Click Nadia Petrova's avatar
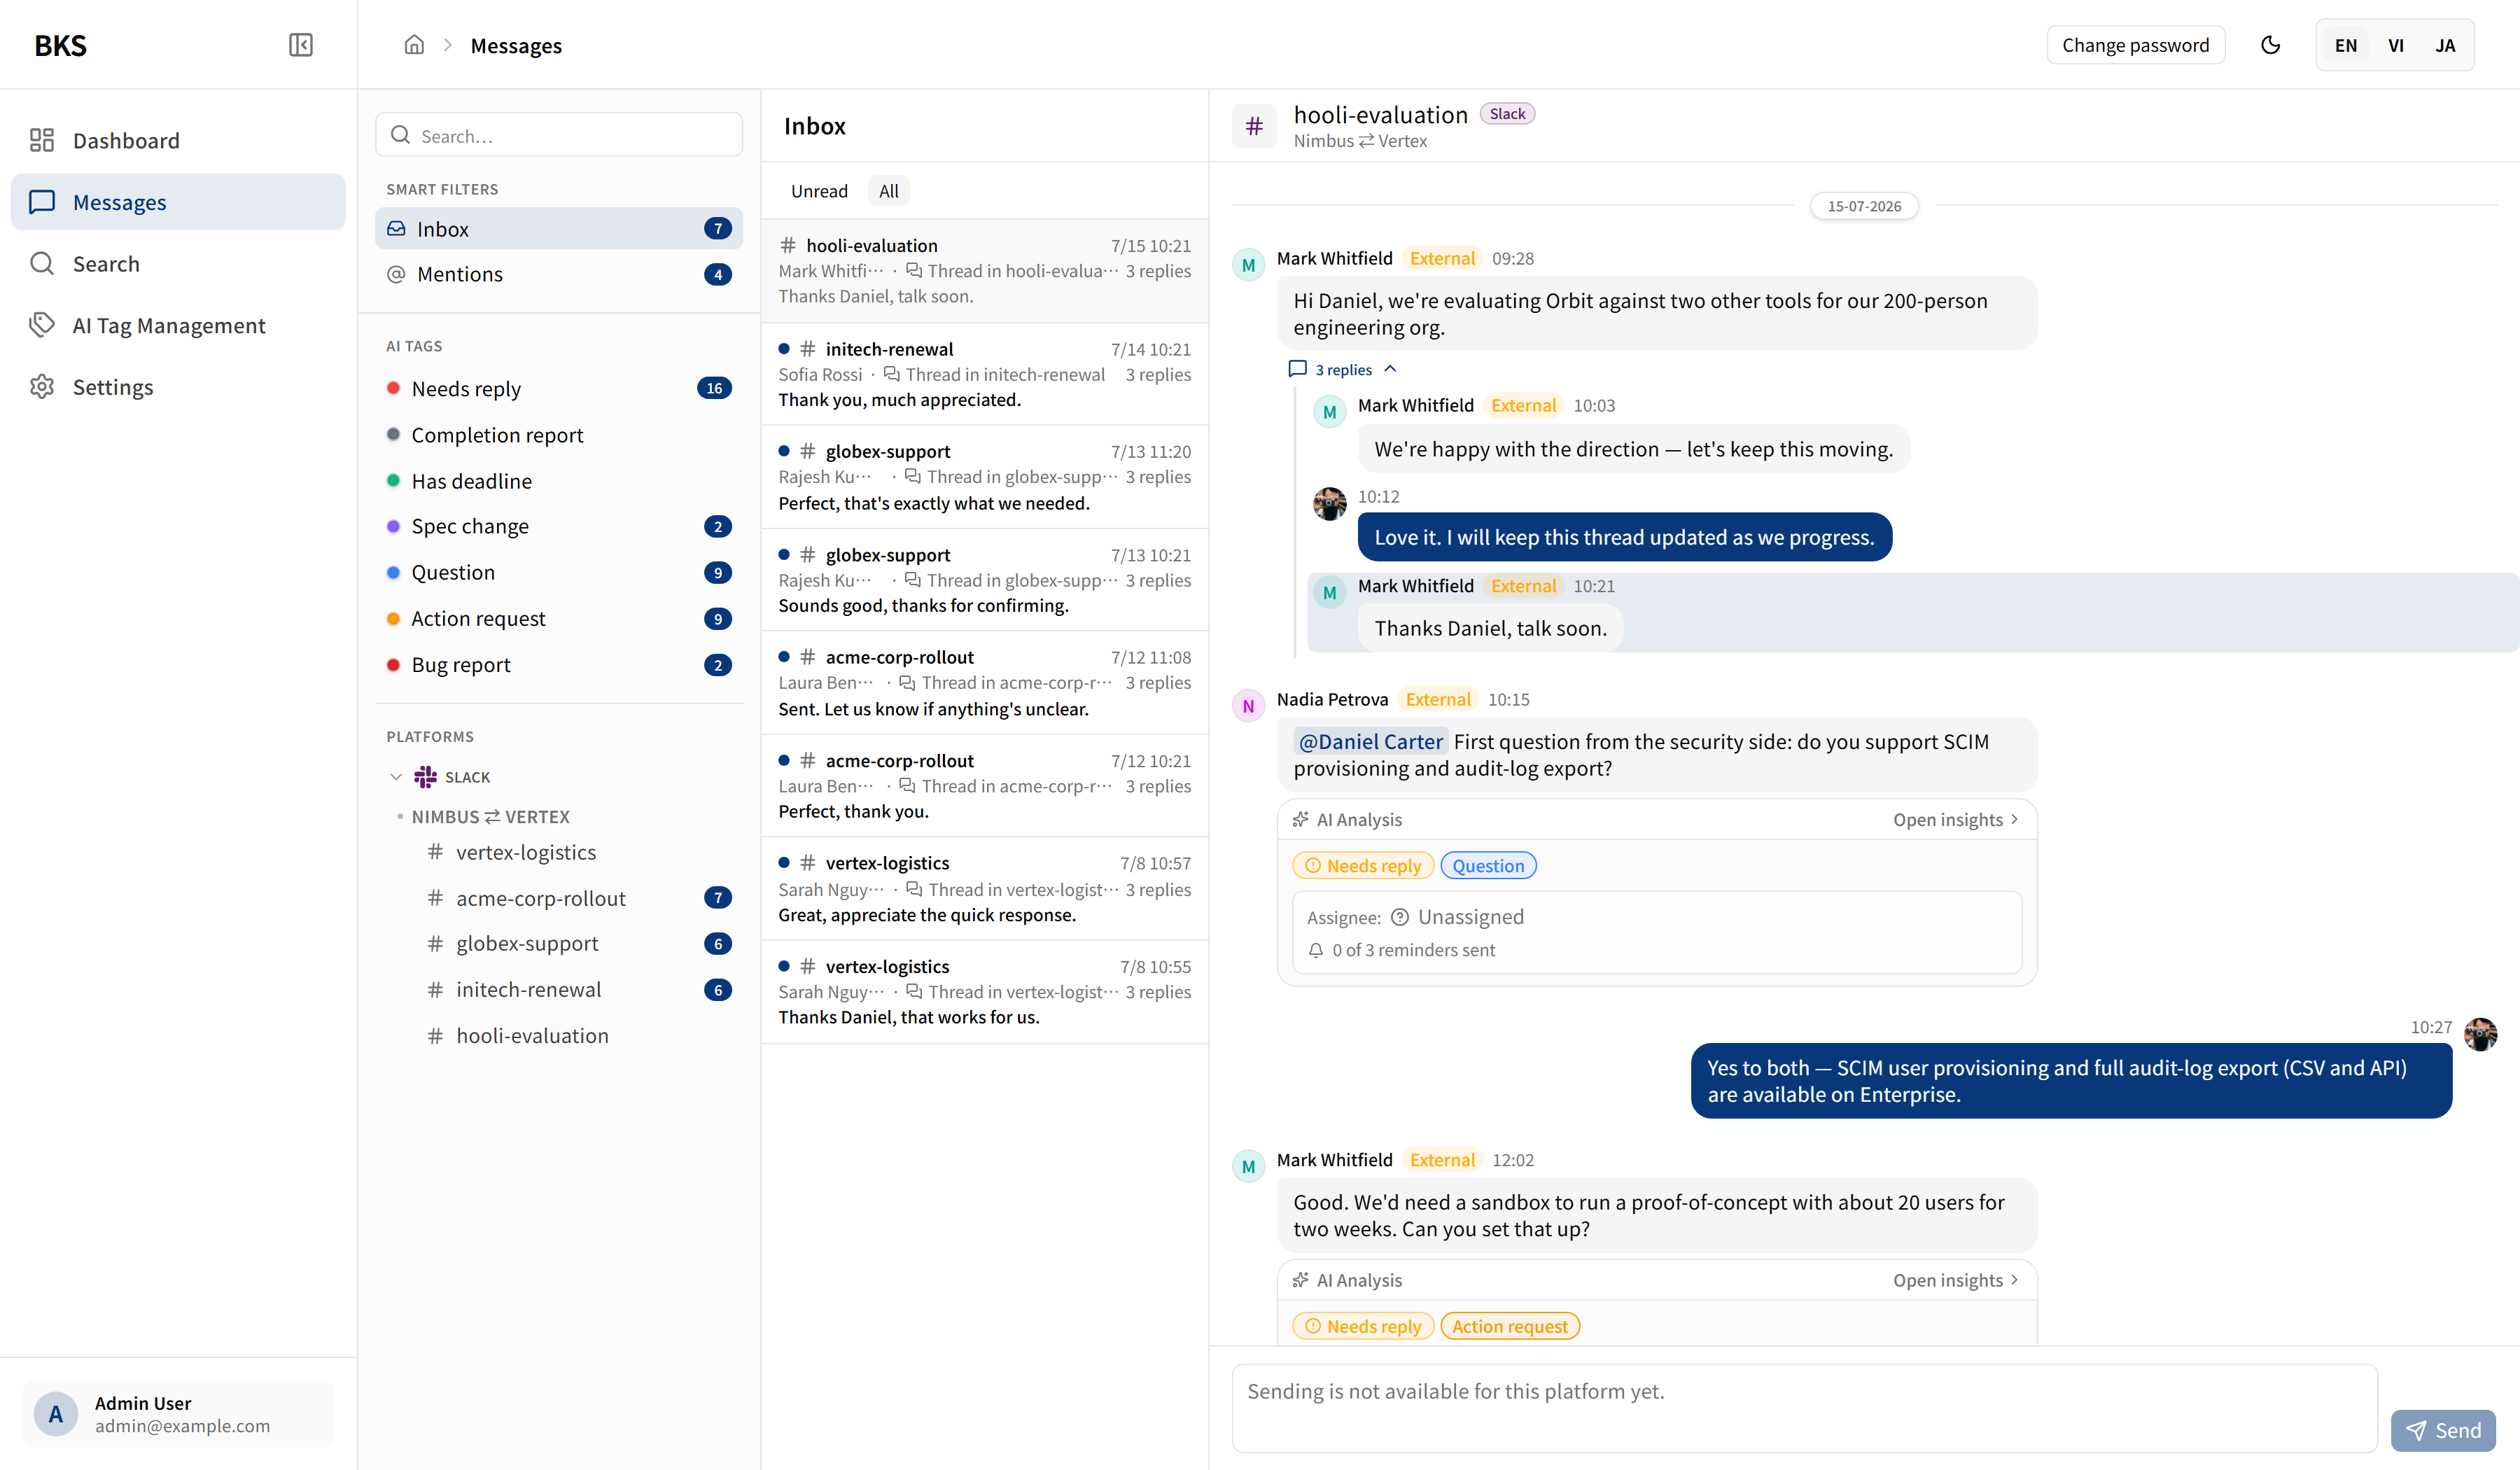Screen dimensions: 2520x1470 (1248, 706)
